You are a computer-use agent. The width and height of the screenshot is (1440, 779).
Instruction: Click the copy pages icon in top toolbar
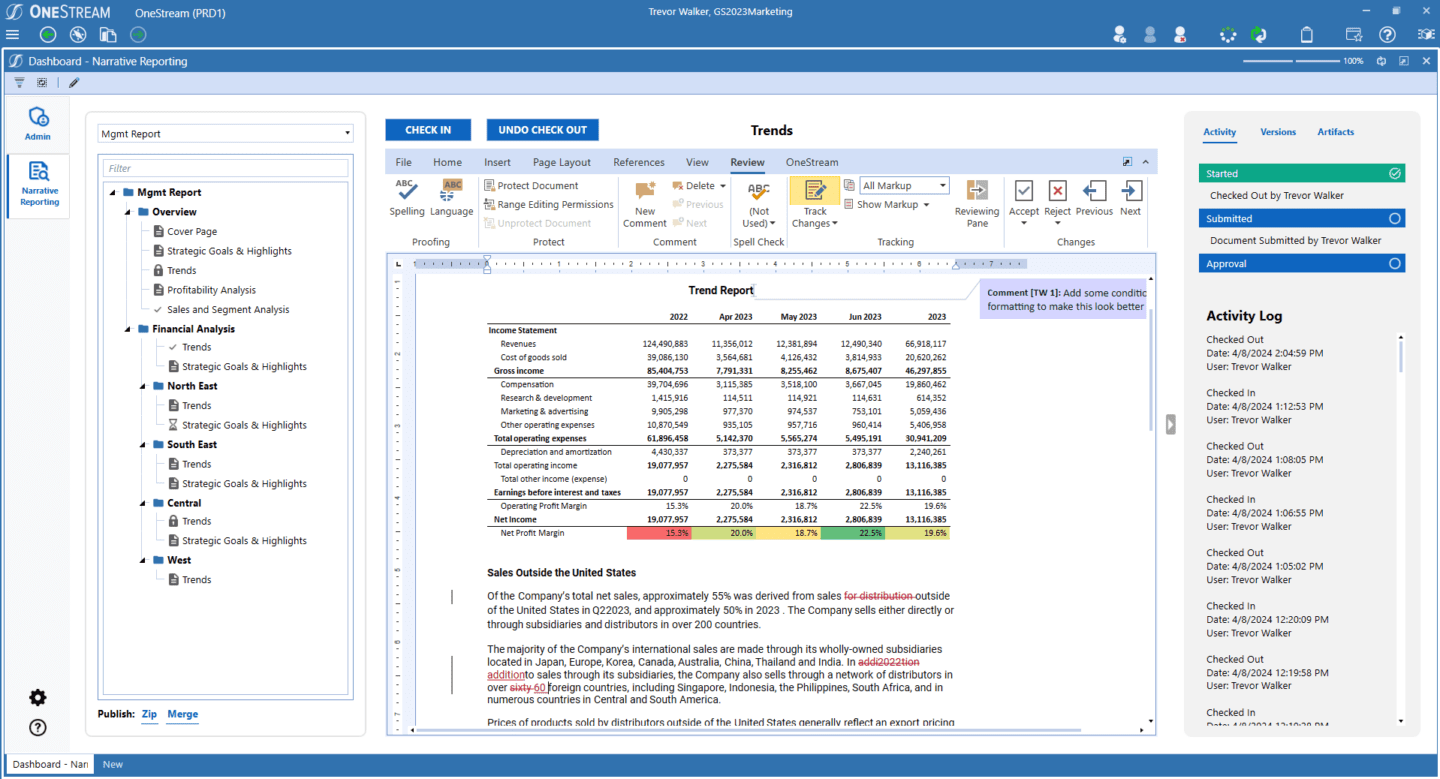tap(108, 35)
